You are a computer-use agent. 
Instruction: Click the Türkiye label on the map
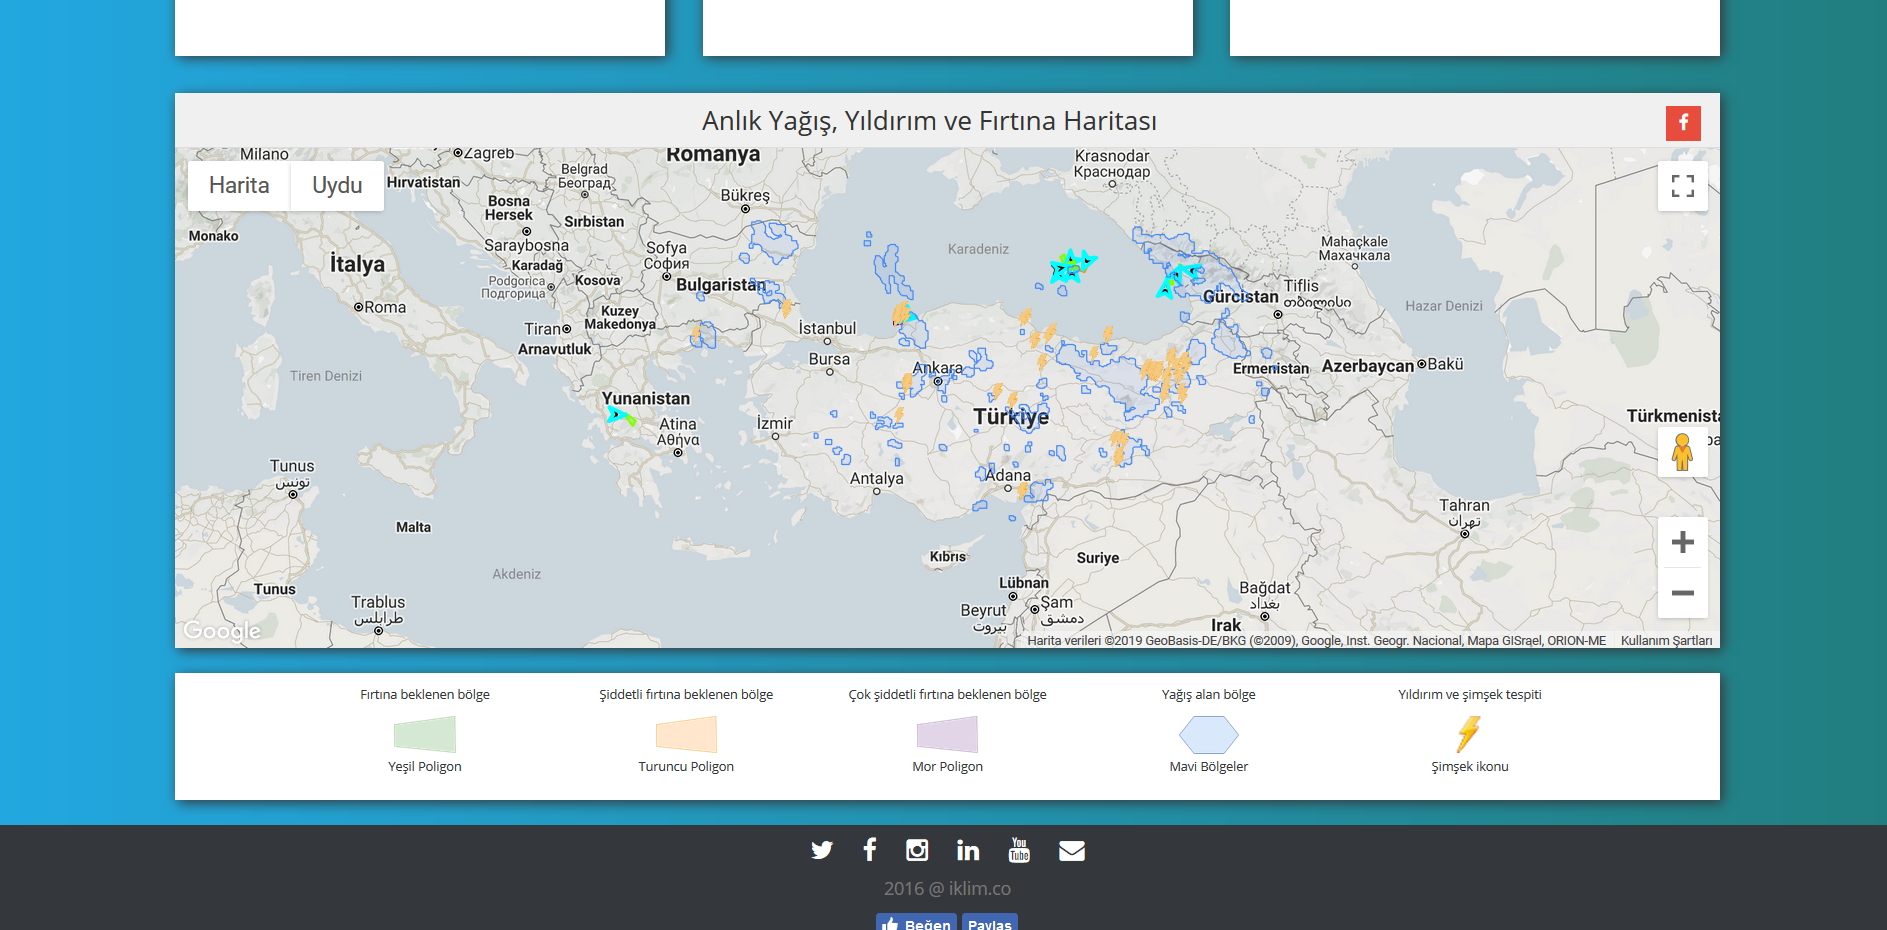[x=1011, y=417]
